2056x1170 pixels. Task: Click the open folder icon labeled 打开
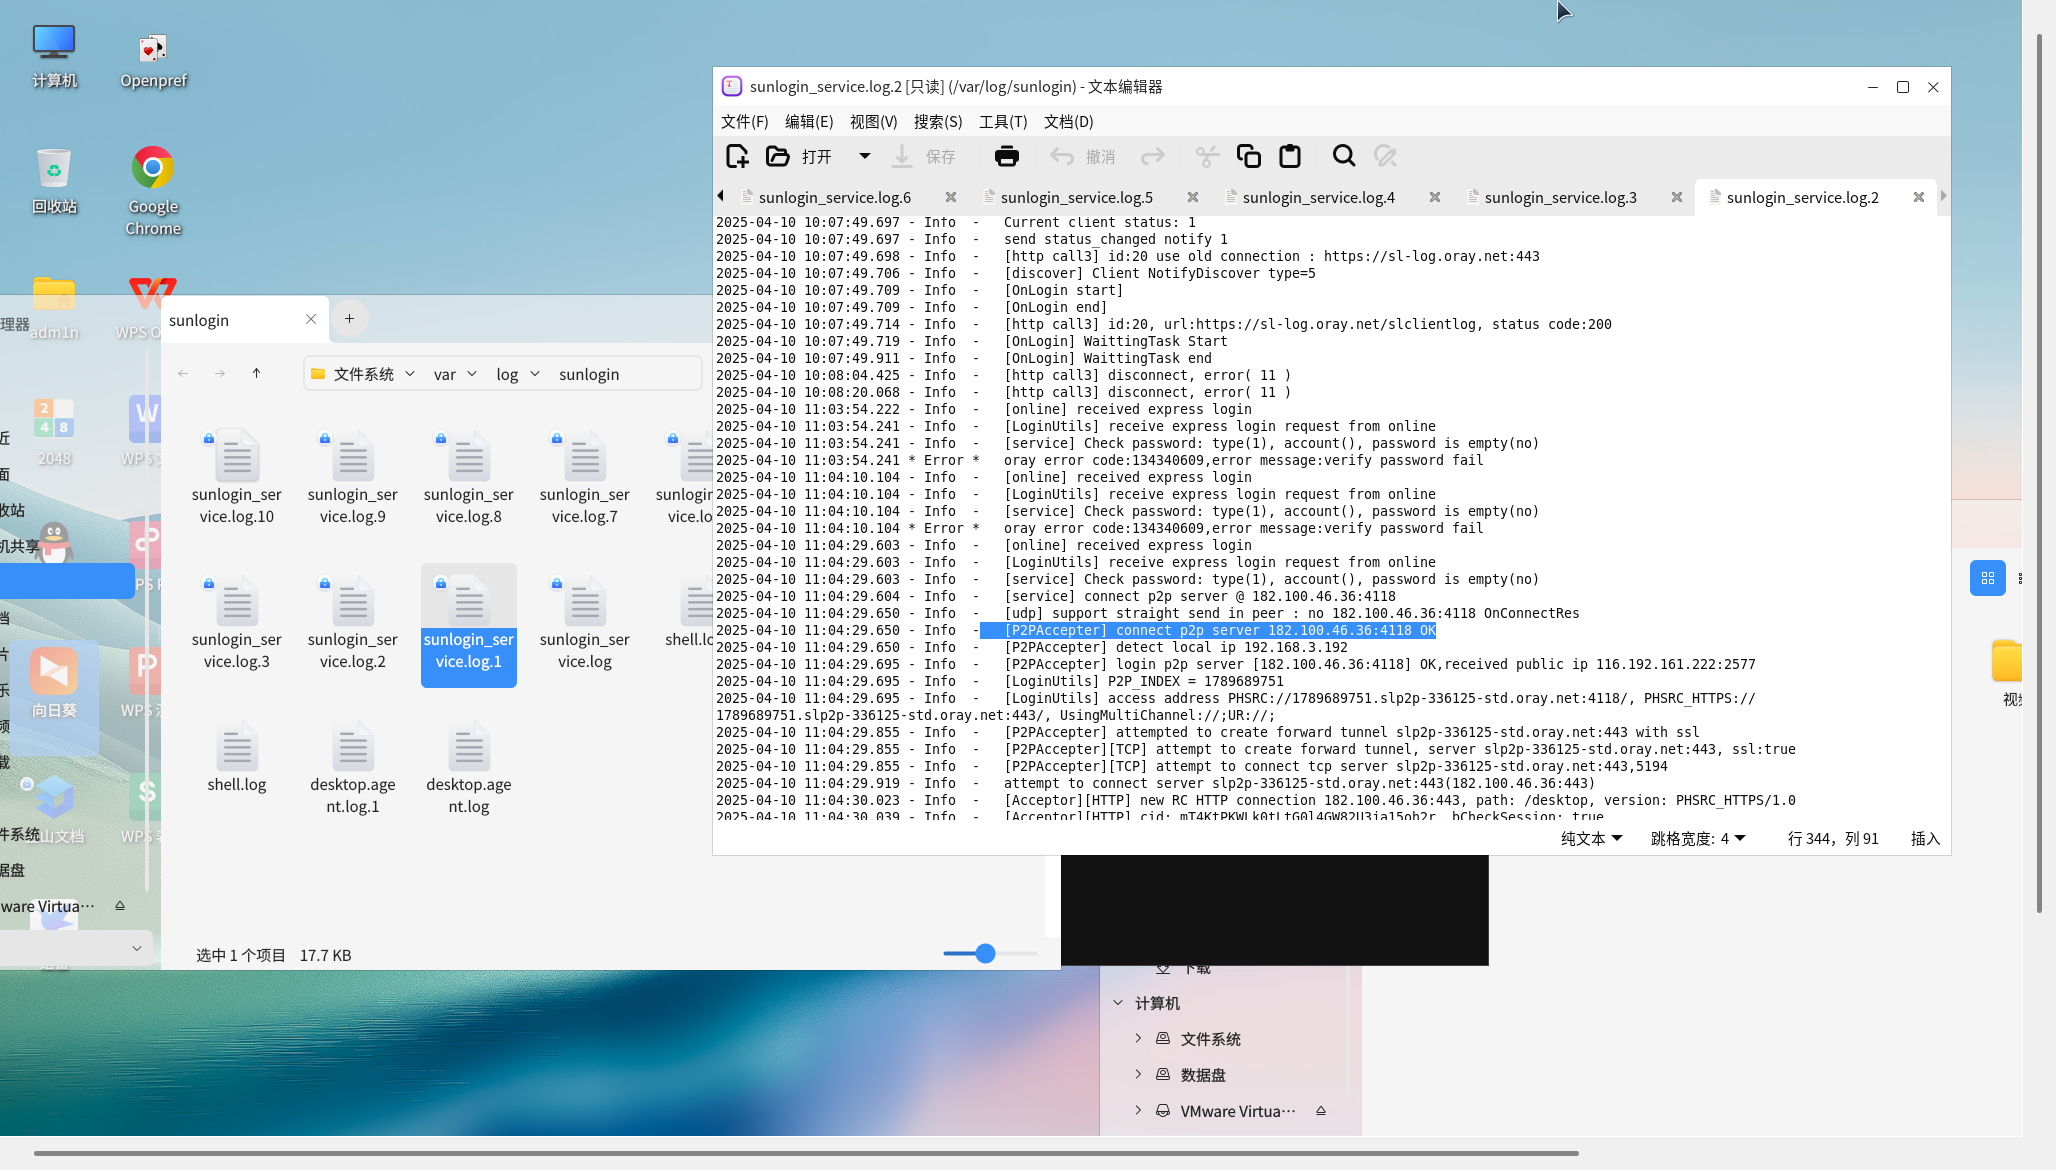click(x=778, y=156)
